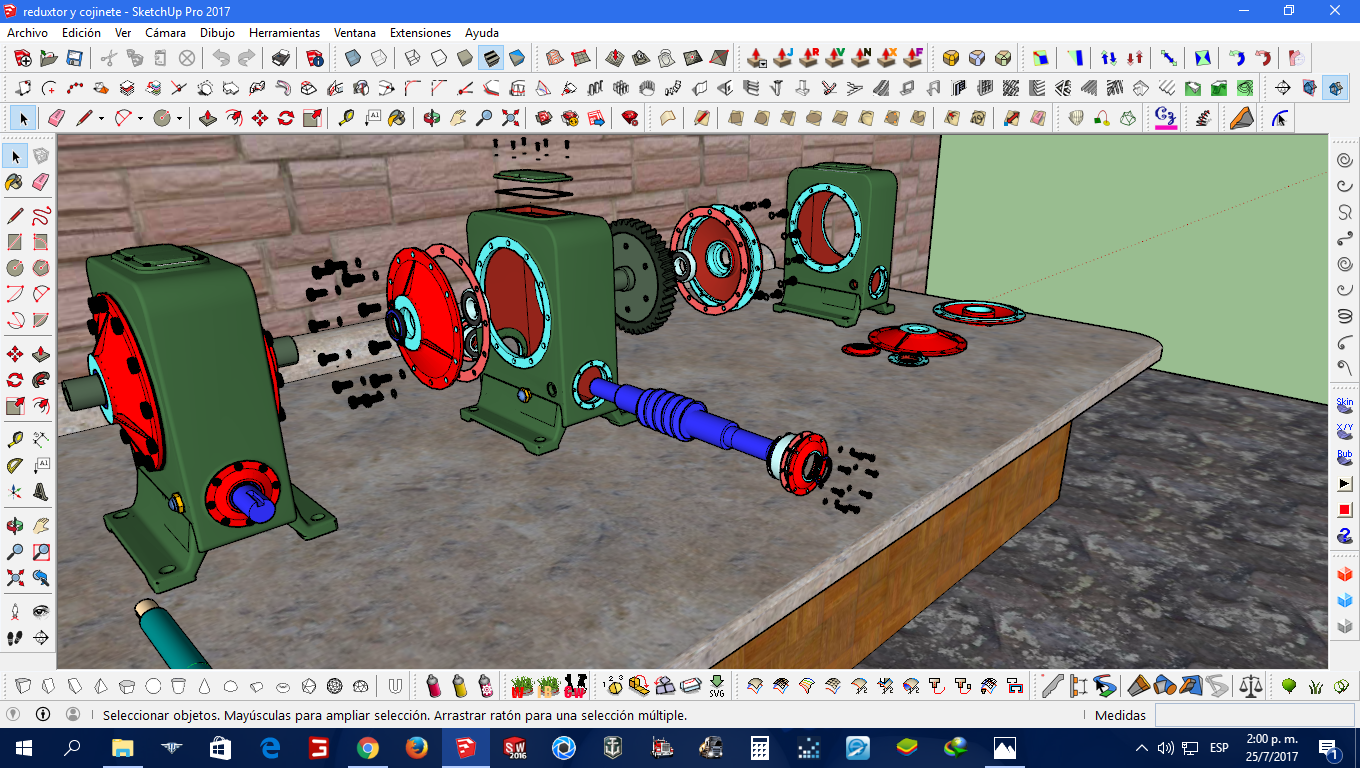
Task: Click Zoom Extents in top toolbar
Action: pyautogui.click(x=510, y=118)
